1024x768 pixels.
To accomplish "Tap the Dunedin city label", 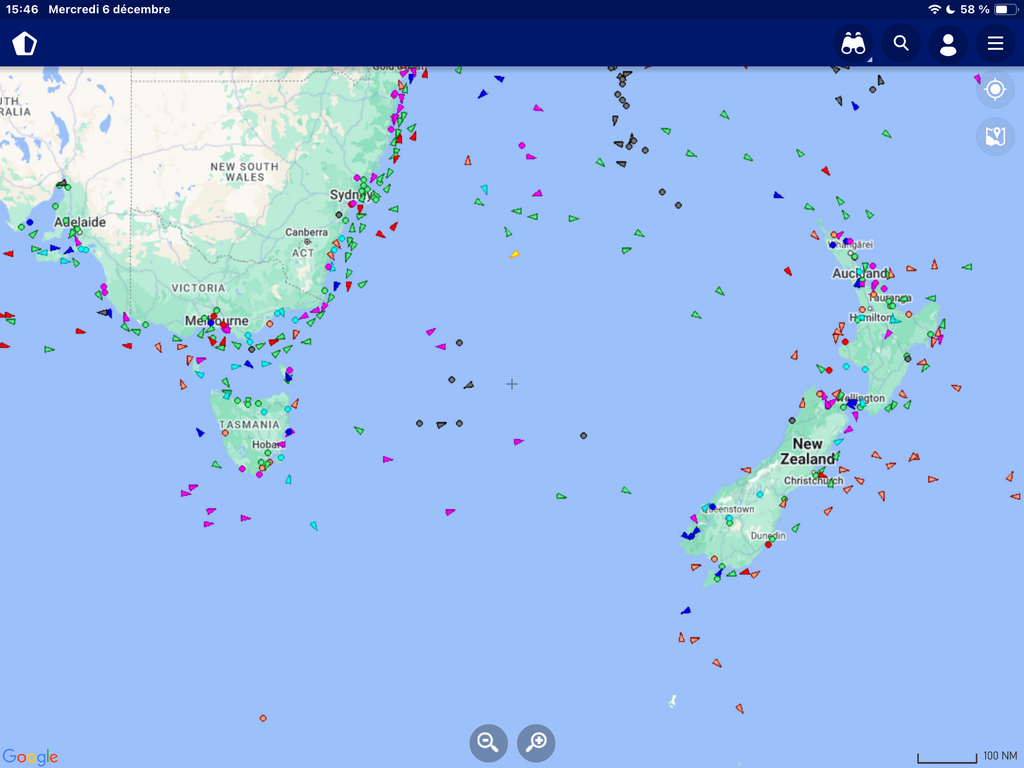I will (768, 536).
